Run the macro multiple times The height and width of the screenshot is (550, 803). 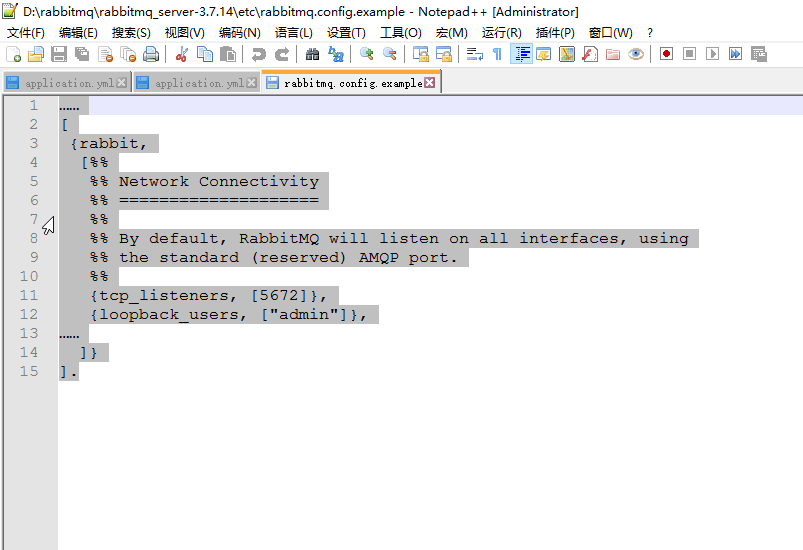[735, 54]
